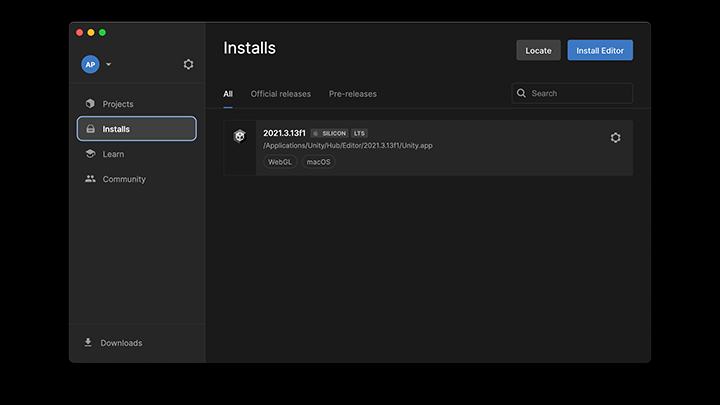Viewport: 720px width, 405px height.
Task: Click the Installs lock icon
Action: [x=90, y=129]
